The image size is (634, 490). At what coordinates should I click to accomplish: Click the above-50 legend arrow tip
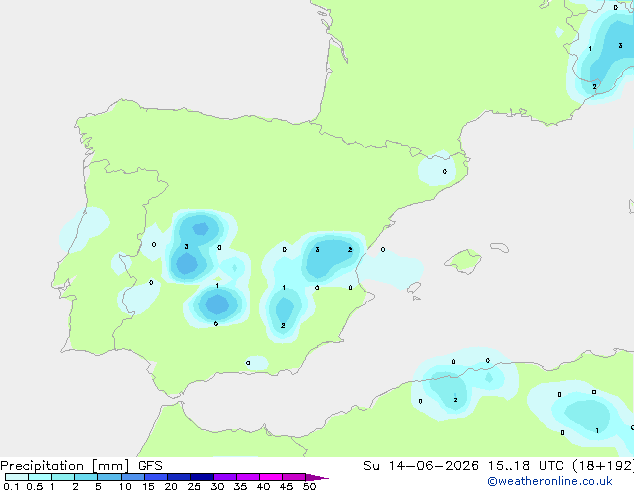click(x=317, y=477)
